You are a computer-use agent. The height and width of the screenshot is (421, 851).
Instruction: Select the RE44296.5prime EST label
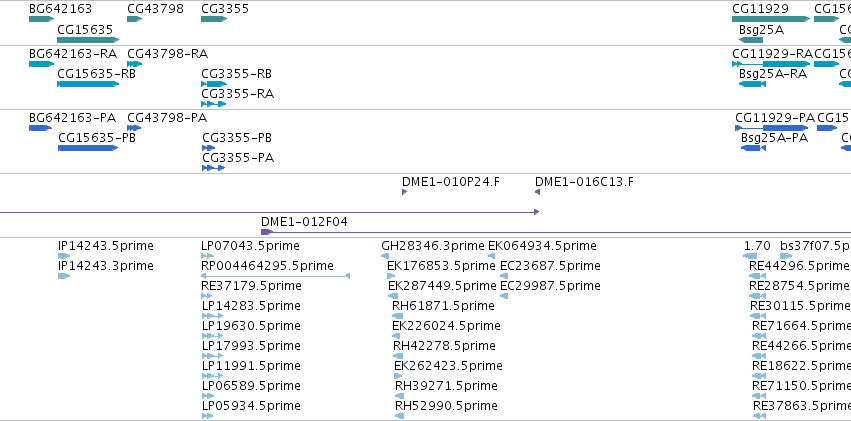coord(798,266)
